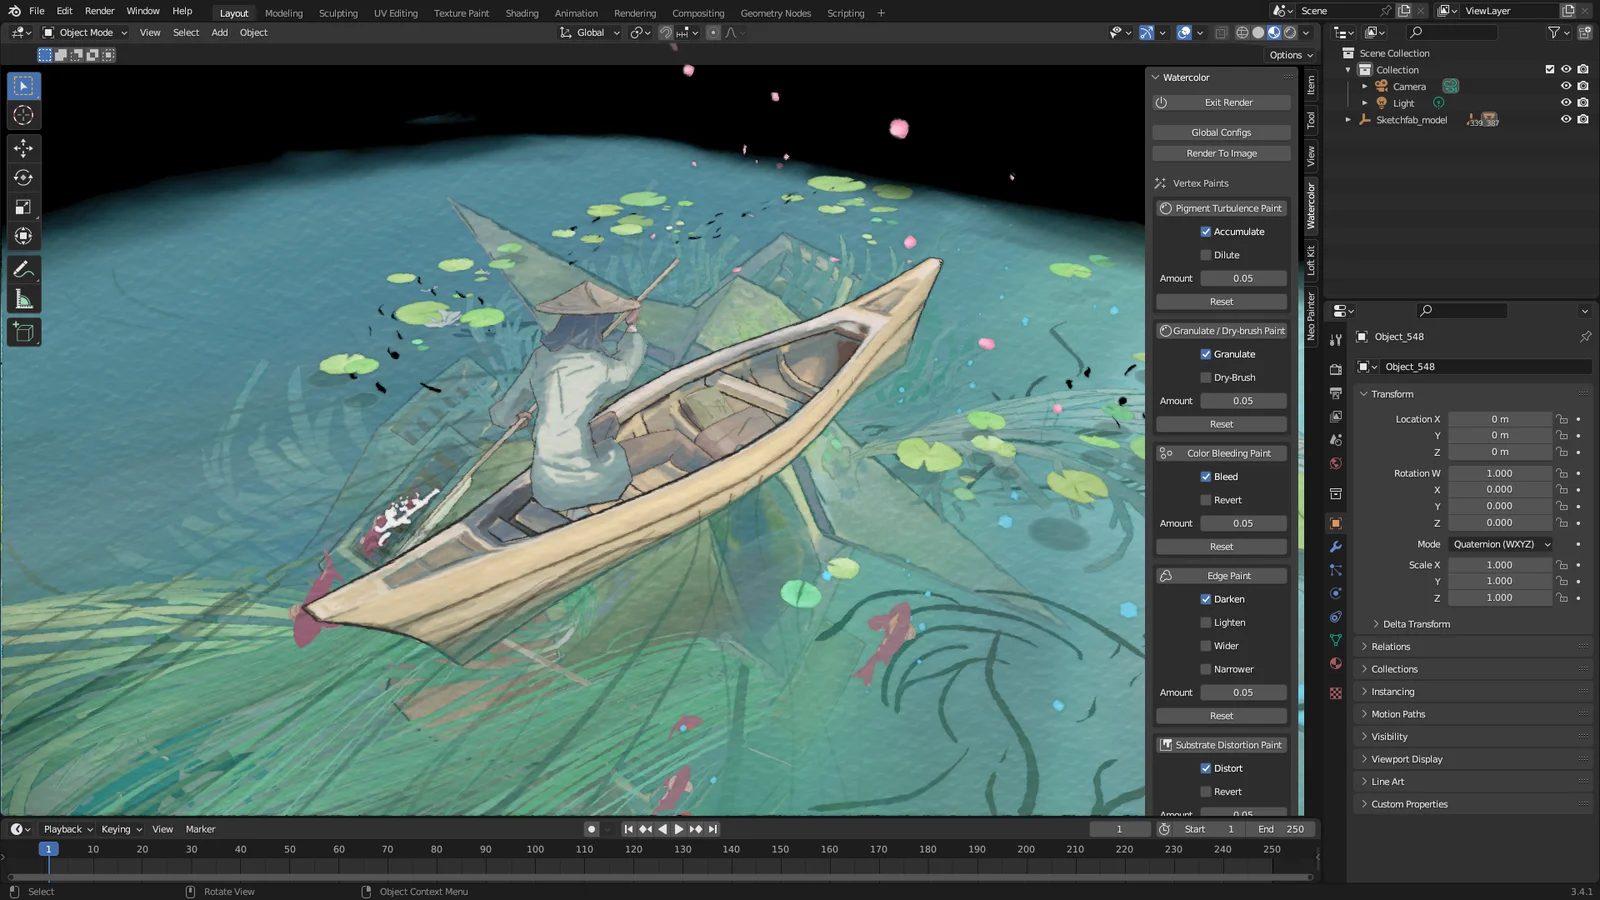Select the Add Cube tool
Screen dimensions: 1600x900
coord(23,332)
